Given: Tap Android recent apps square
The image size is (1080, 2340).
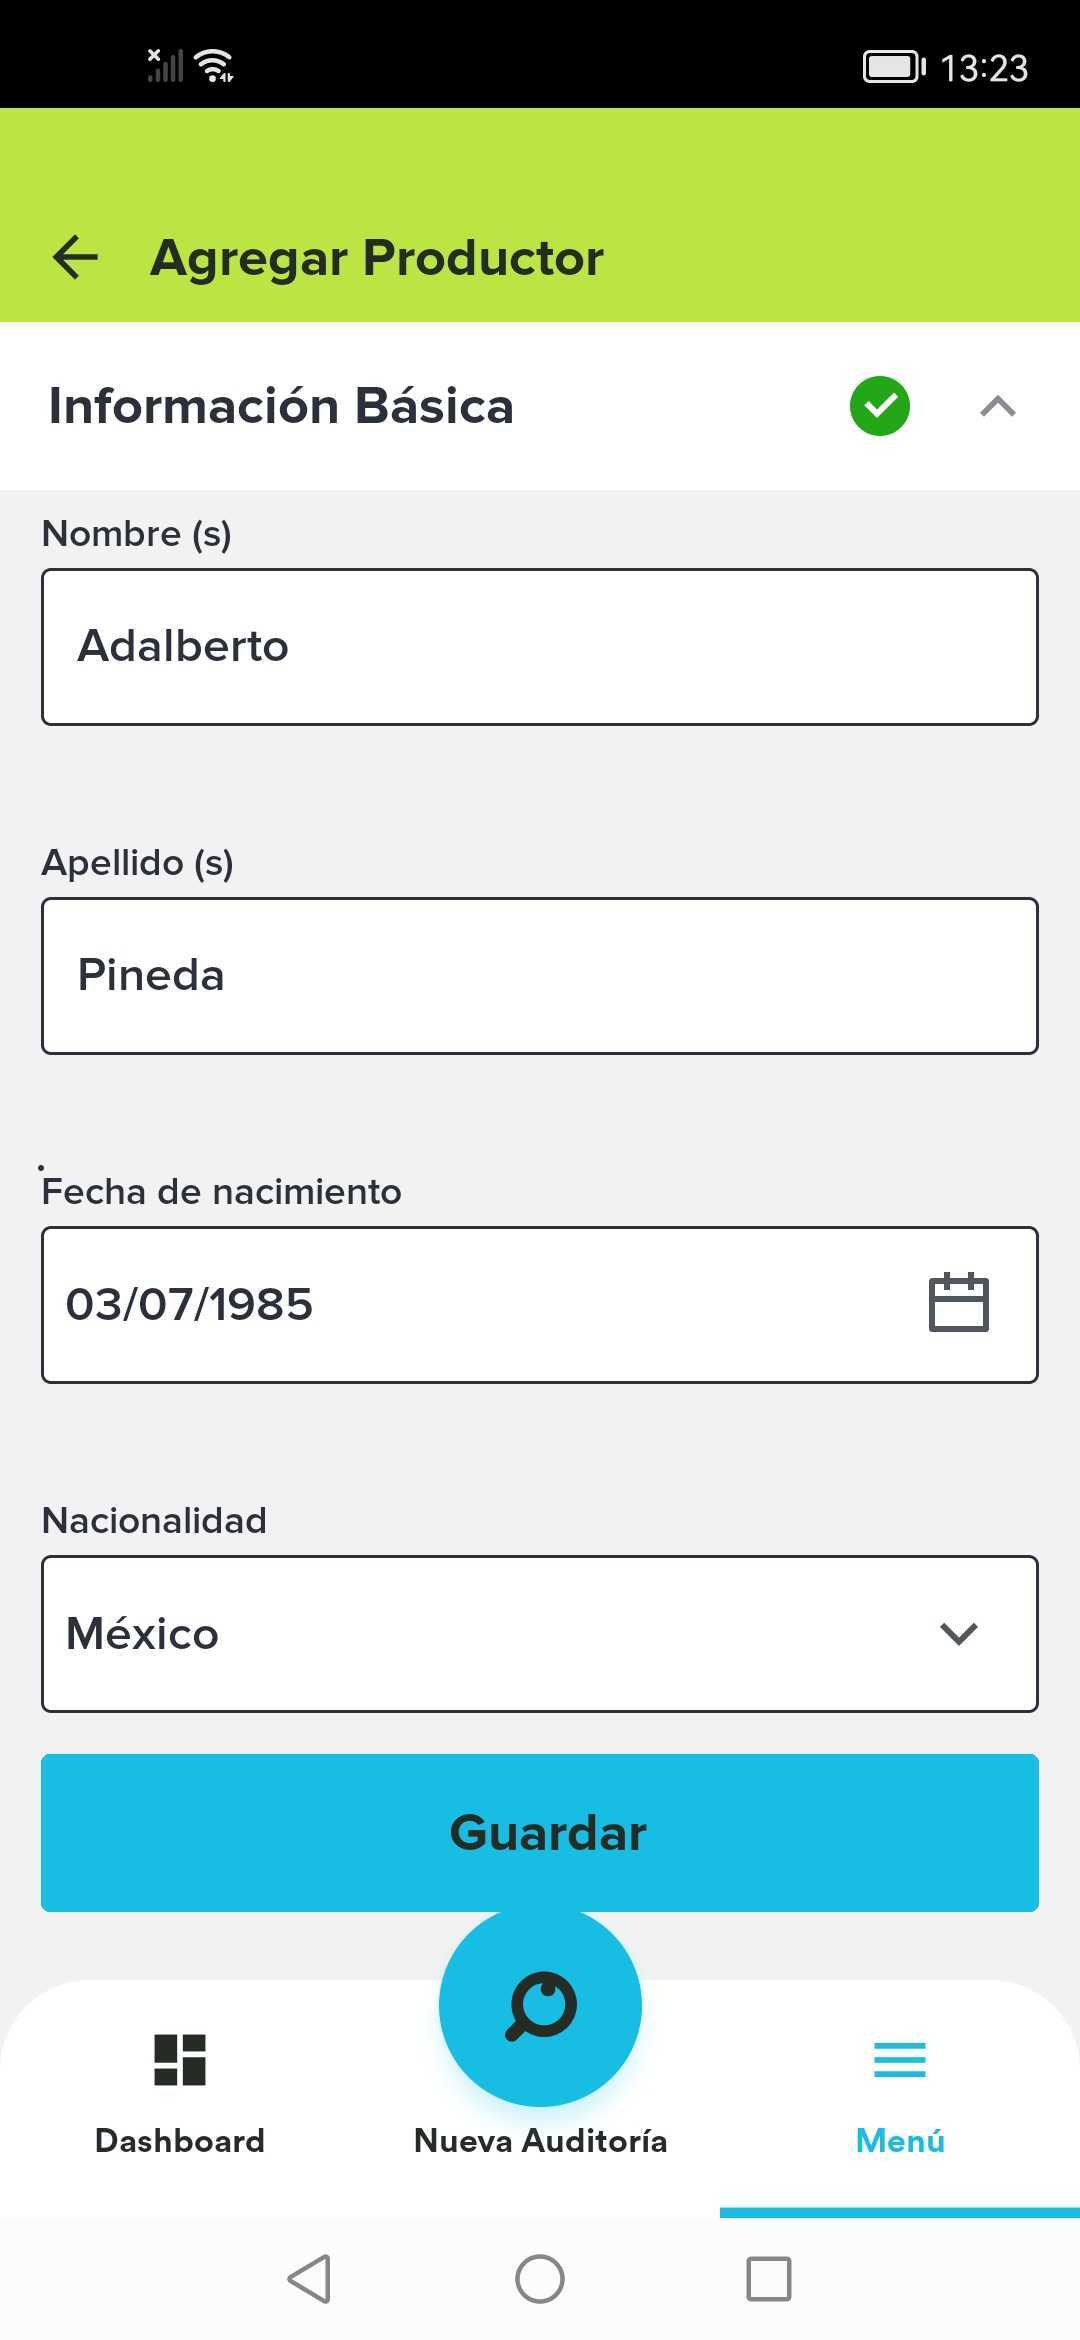Looking at the screenshot, I should (x=769, y=2279).
